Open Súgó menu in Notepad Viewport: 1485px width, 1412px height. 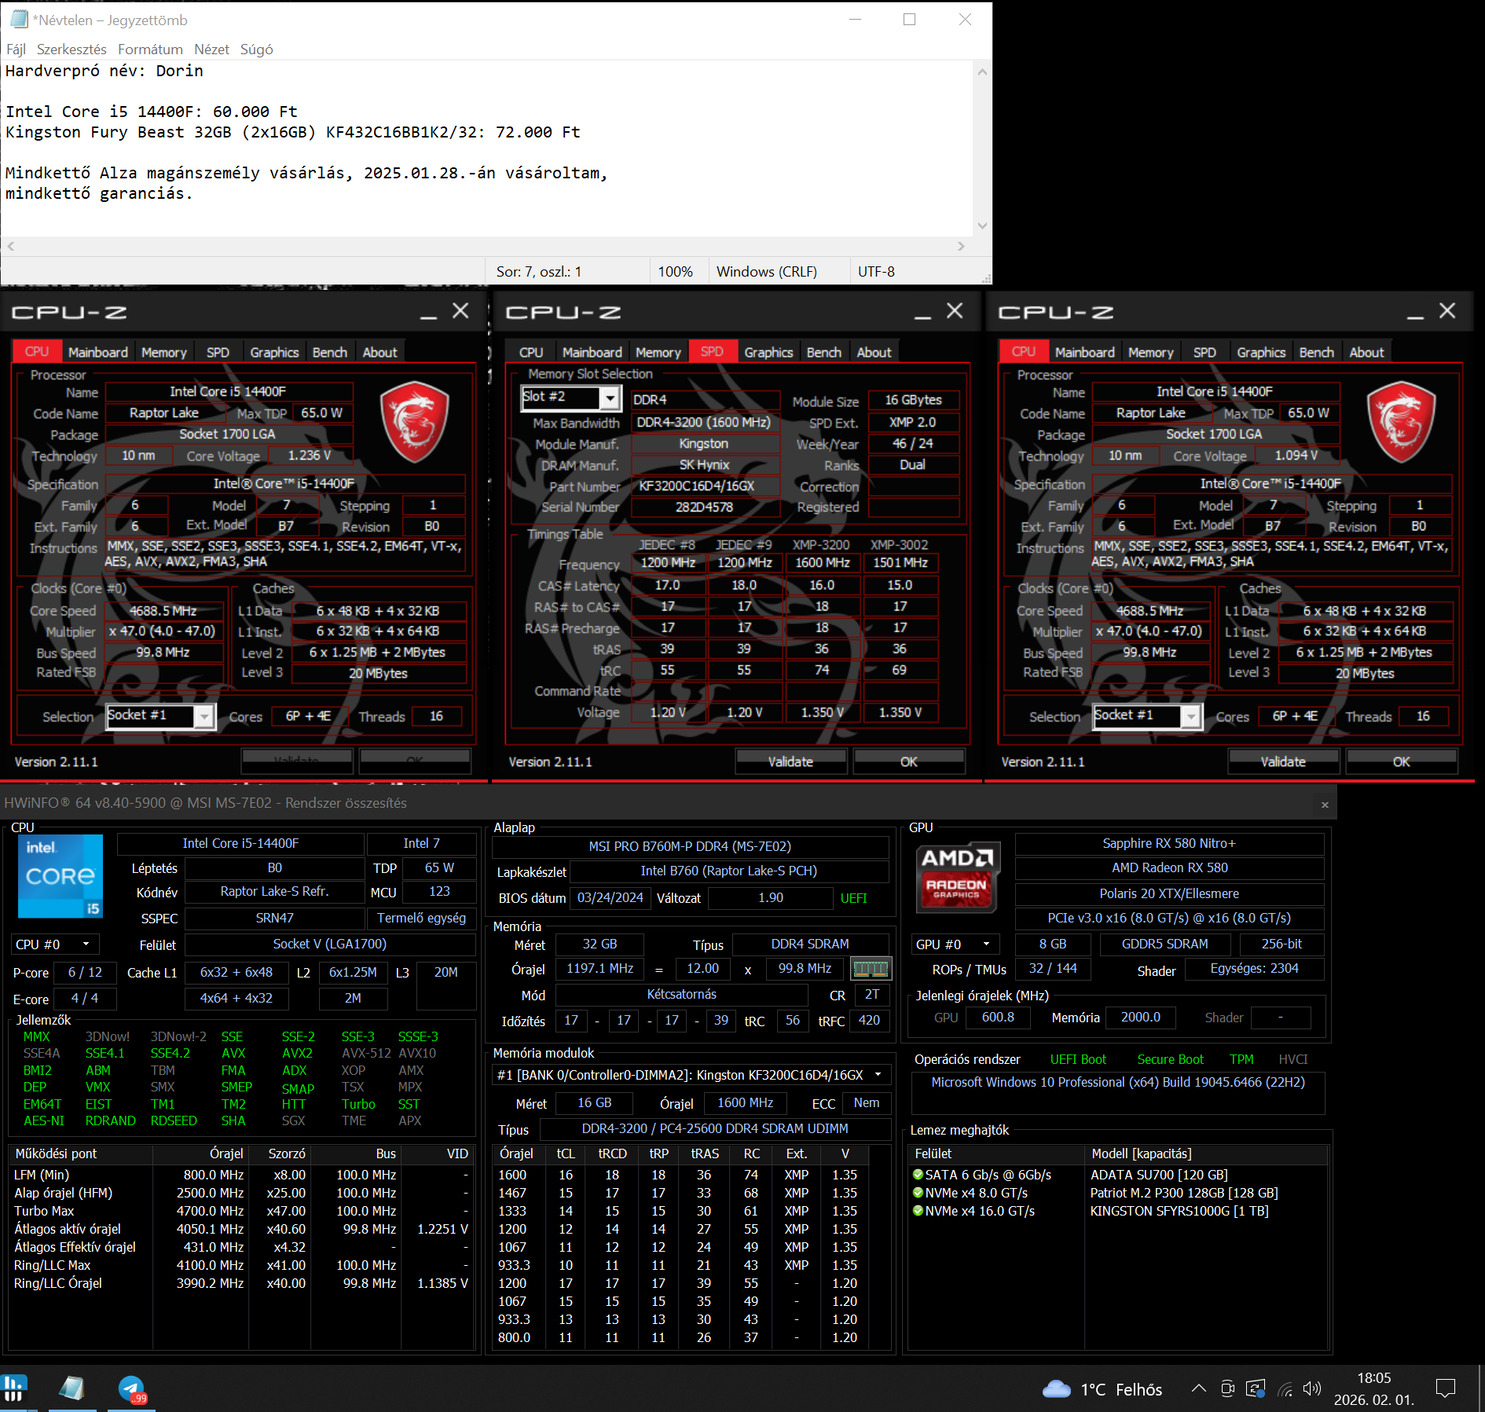coord(256,49)
